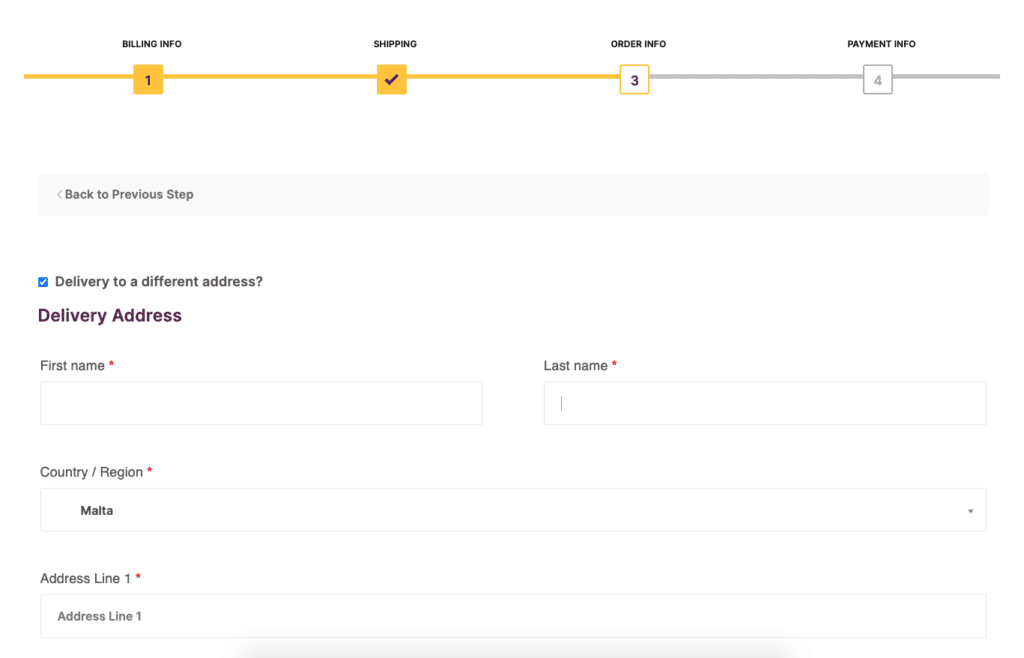Click the back chevron arrow icon
The width and height of the screenshot is (1024, 658).
tap(59, 194)
